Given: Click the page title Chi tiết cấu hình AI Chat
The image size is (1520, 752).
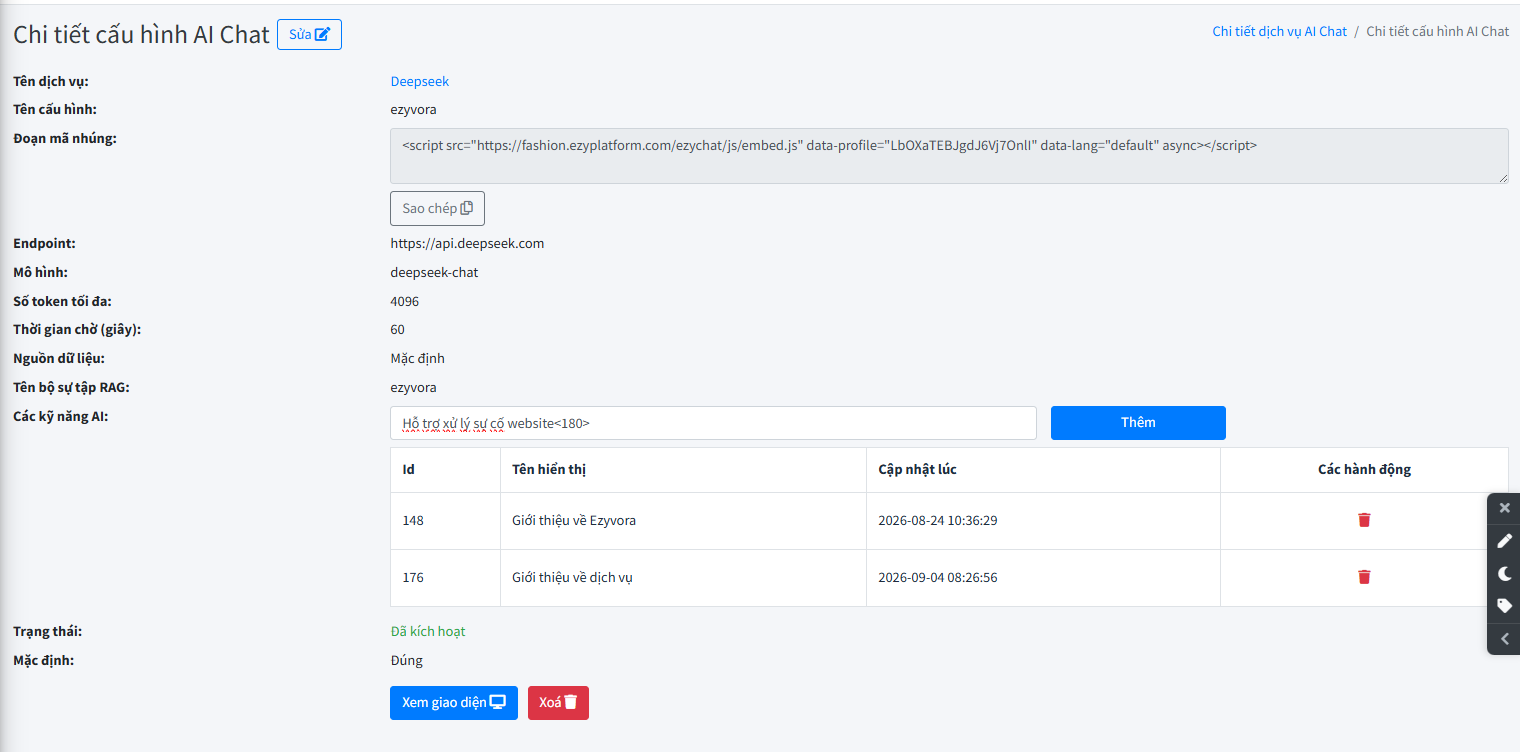Looking at the screenshot, I should (141, 34).
